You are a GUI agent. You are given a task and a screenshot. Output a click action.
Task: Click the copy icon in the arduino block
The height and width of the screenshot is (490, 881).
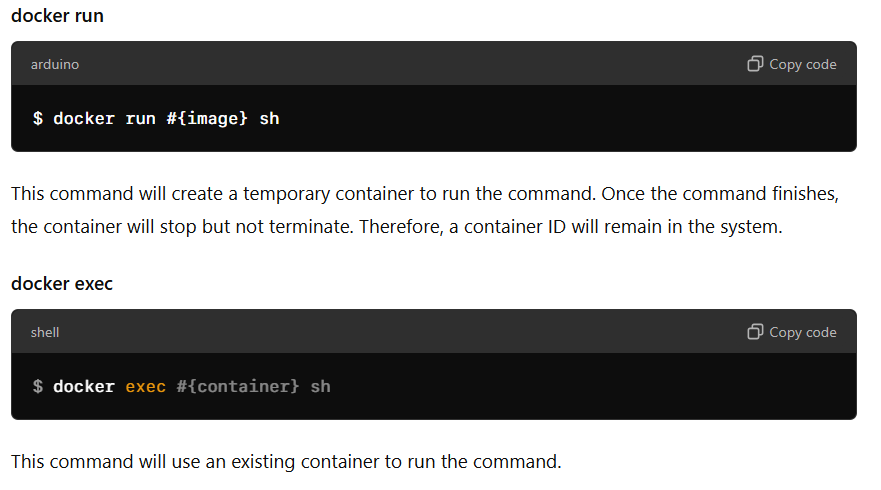click(x=755, y=64)
